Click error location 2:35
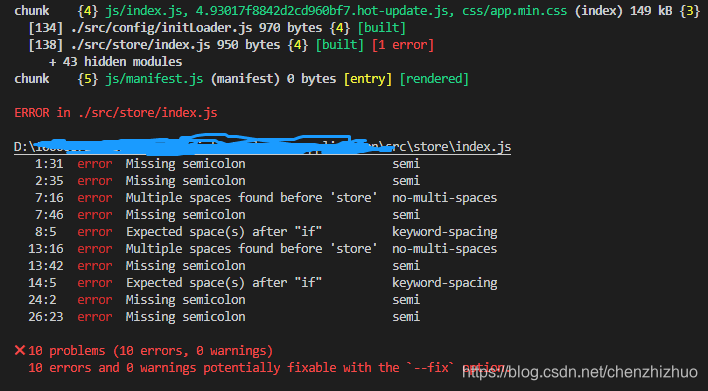Image resolution: width=708 pixels, height=391 pixels. tap(49, 181)
